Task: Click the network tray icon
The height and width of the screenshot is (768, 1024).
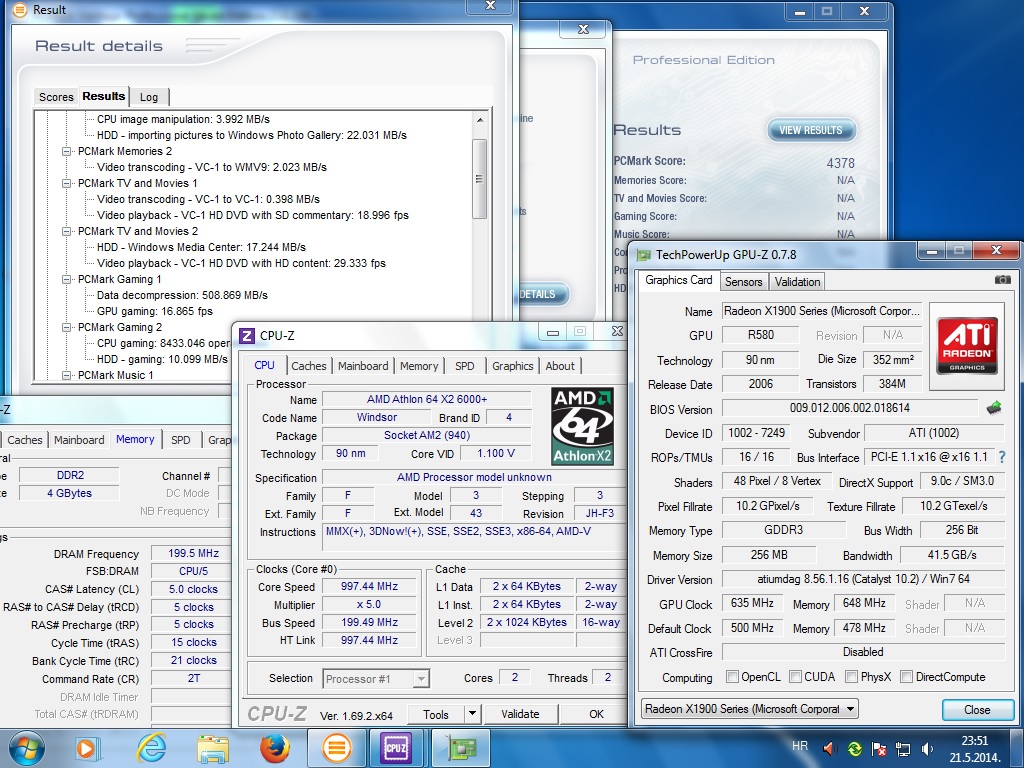Action: point(903,749)
